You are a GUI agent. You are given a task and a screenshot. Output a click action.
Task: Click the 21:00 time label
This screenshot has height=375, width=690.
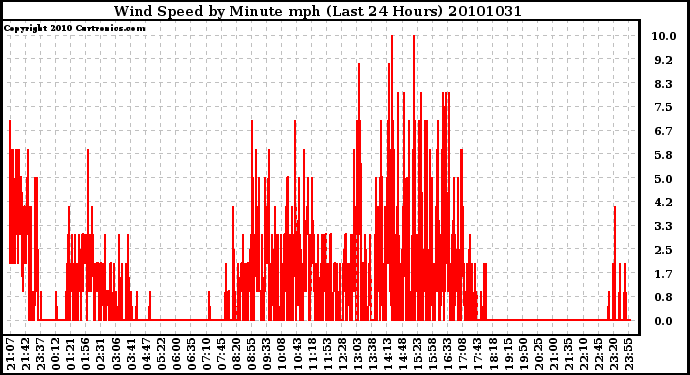click(x=552, y=355)
